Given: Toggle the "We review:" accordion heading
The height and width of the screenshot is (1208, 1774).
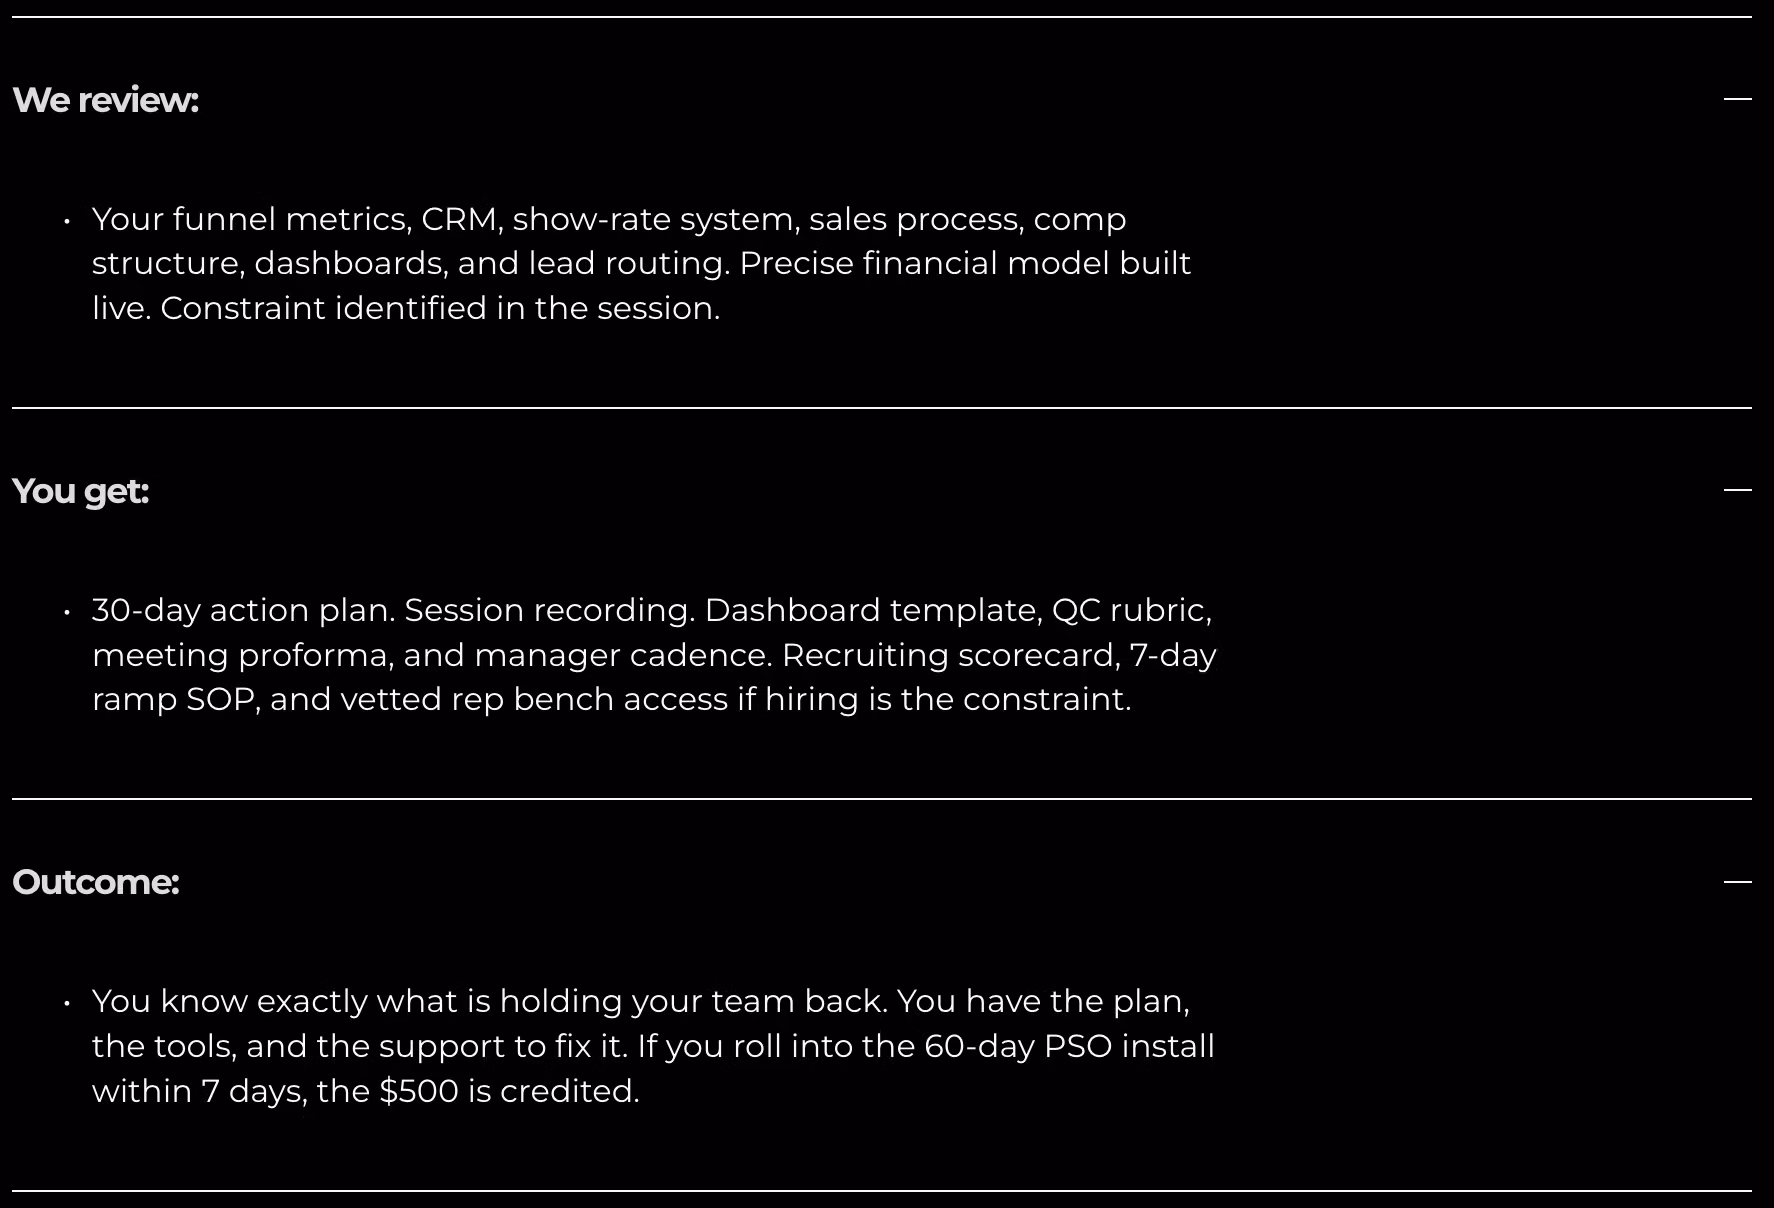Looking at the screenshot, I should click(105, 100).
